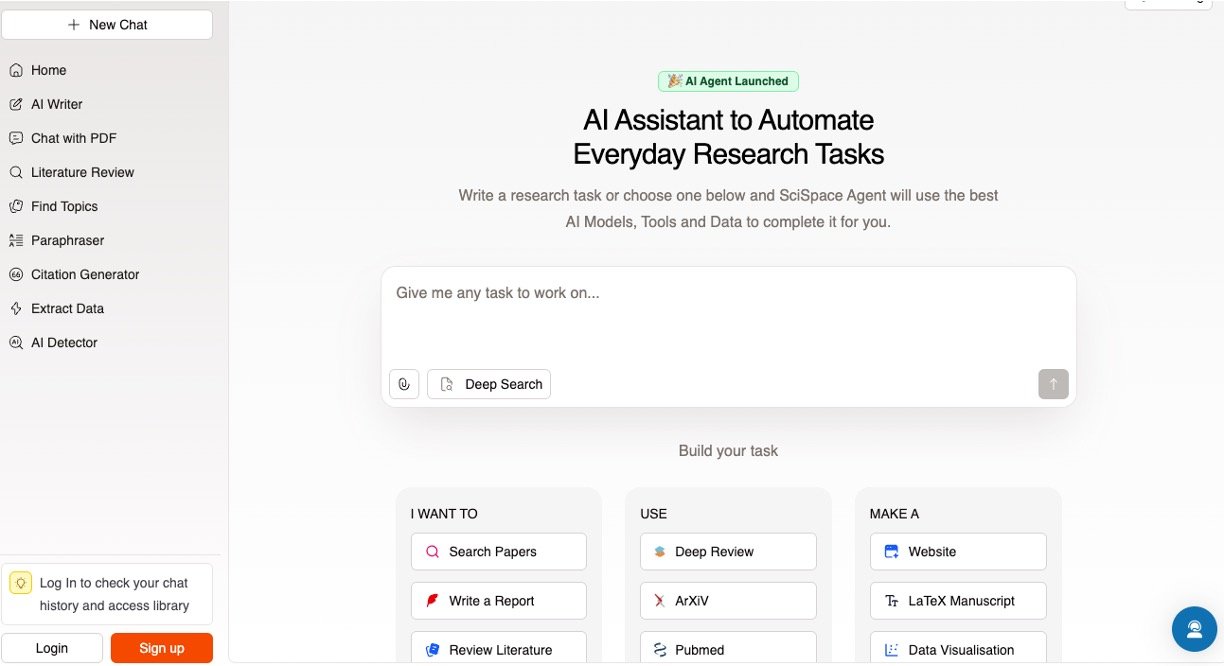The image size is (1224, 666).
Task: Click the orange Sign up button
Action: point(162,648)
